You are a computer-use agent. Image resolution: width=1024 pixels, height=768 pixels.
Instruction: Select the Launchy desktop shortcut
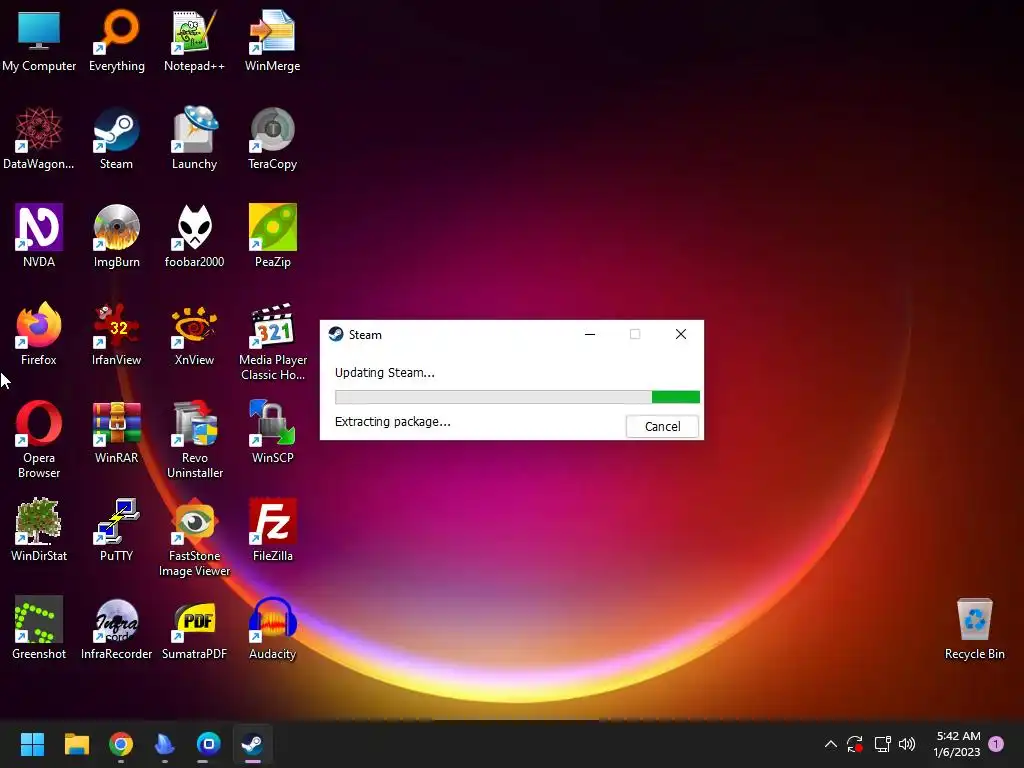click(x=195, y=138)
